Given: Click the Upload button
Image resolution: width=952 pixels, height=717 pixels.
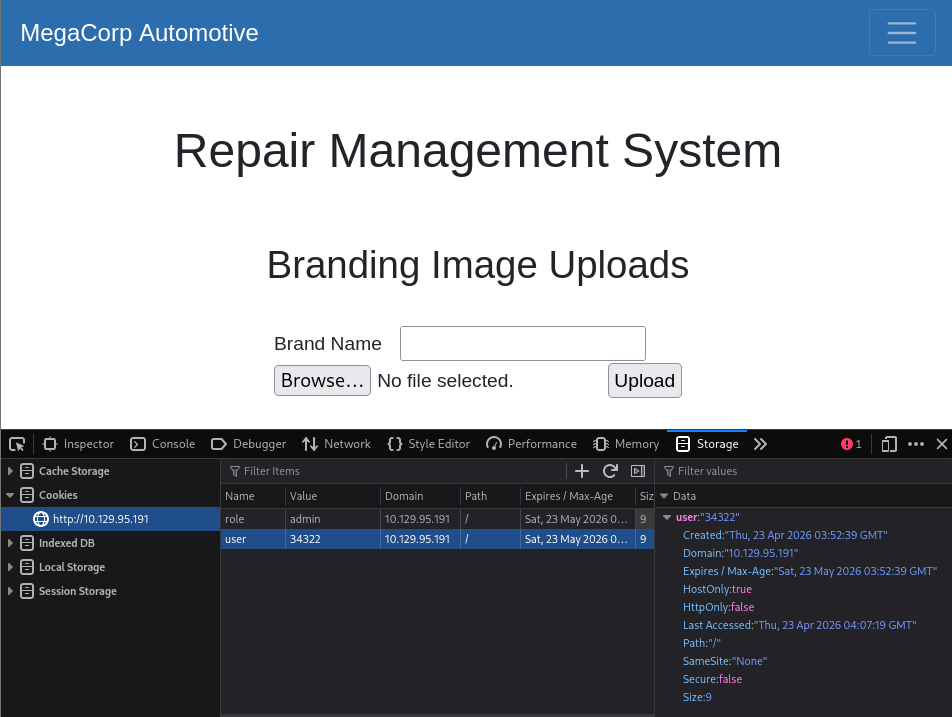Looking at the screenshot, I should coord(645,381).
